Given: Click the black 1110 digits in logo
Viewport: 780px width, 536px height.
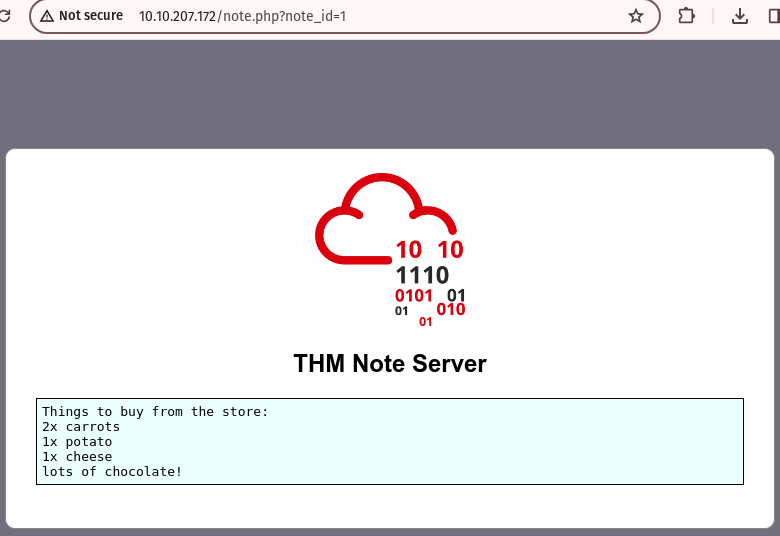Looking at the screenshot, I should point(422,275).
